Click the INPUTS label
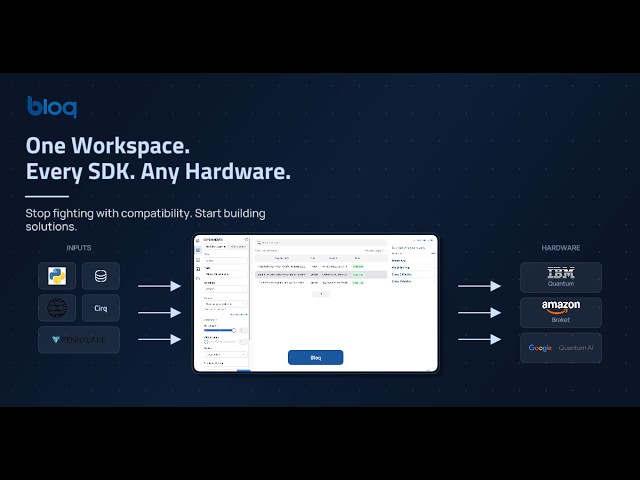640x480 pixels. pyautogui.click(x=79, y=248)
